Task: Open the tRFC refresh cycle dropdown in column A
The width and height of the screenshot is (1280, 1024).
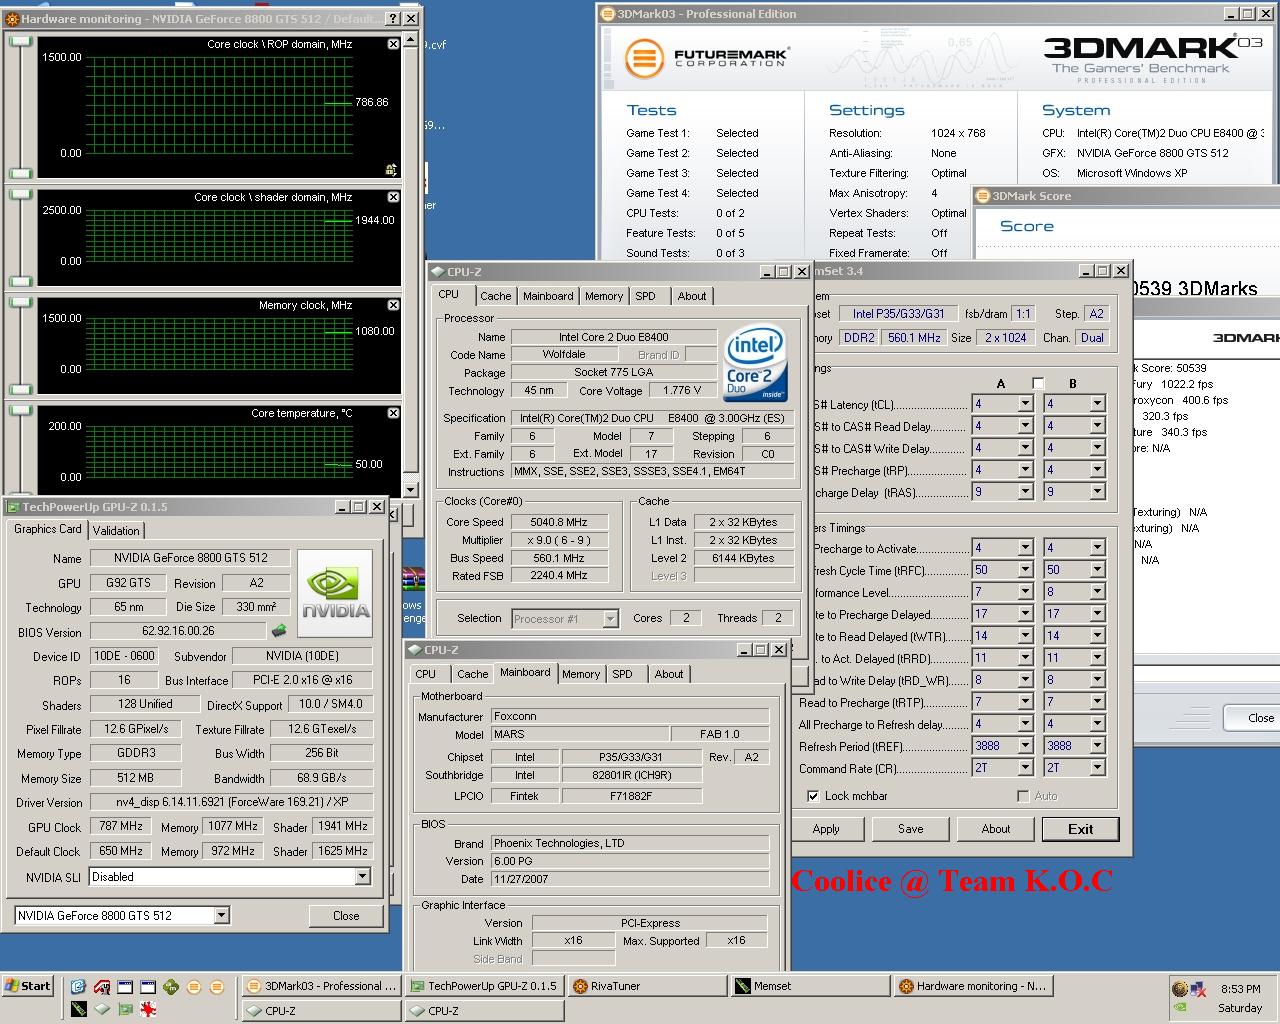Action: pyautogui.click(x=1025, y=570)
